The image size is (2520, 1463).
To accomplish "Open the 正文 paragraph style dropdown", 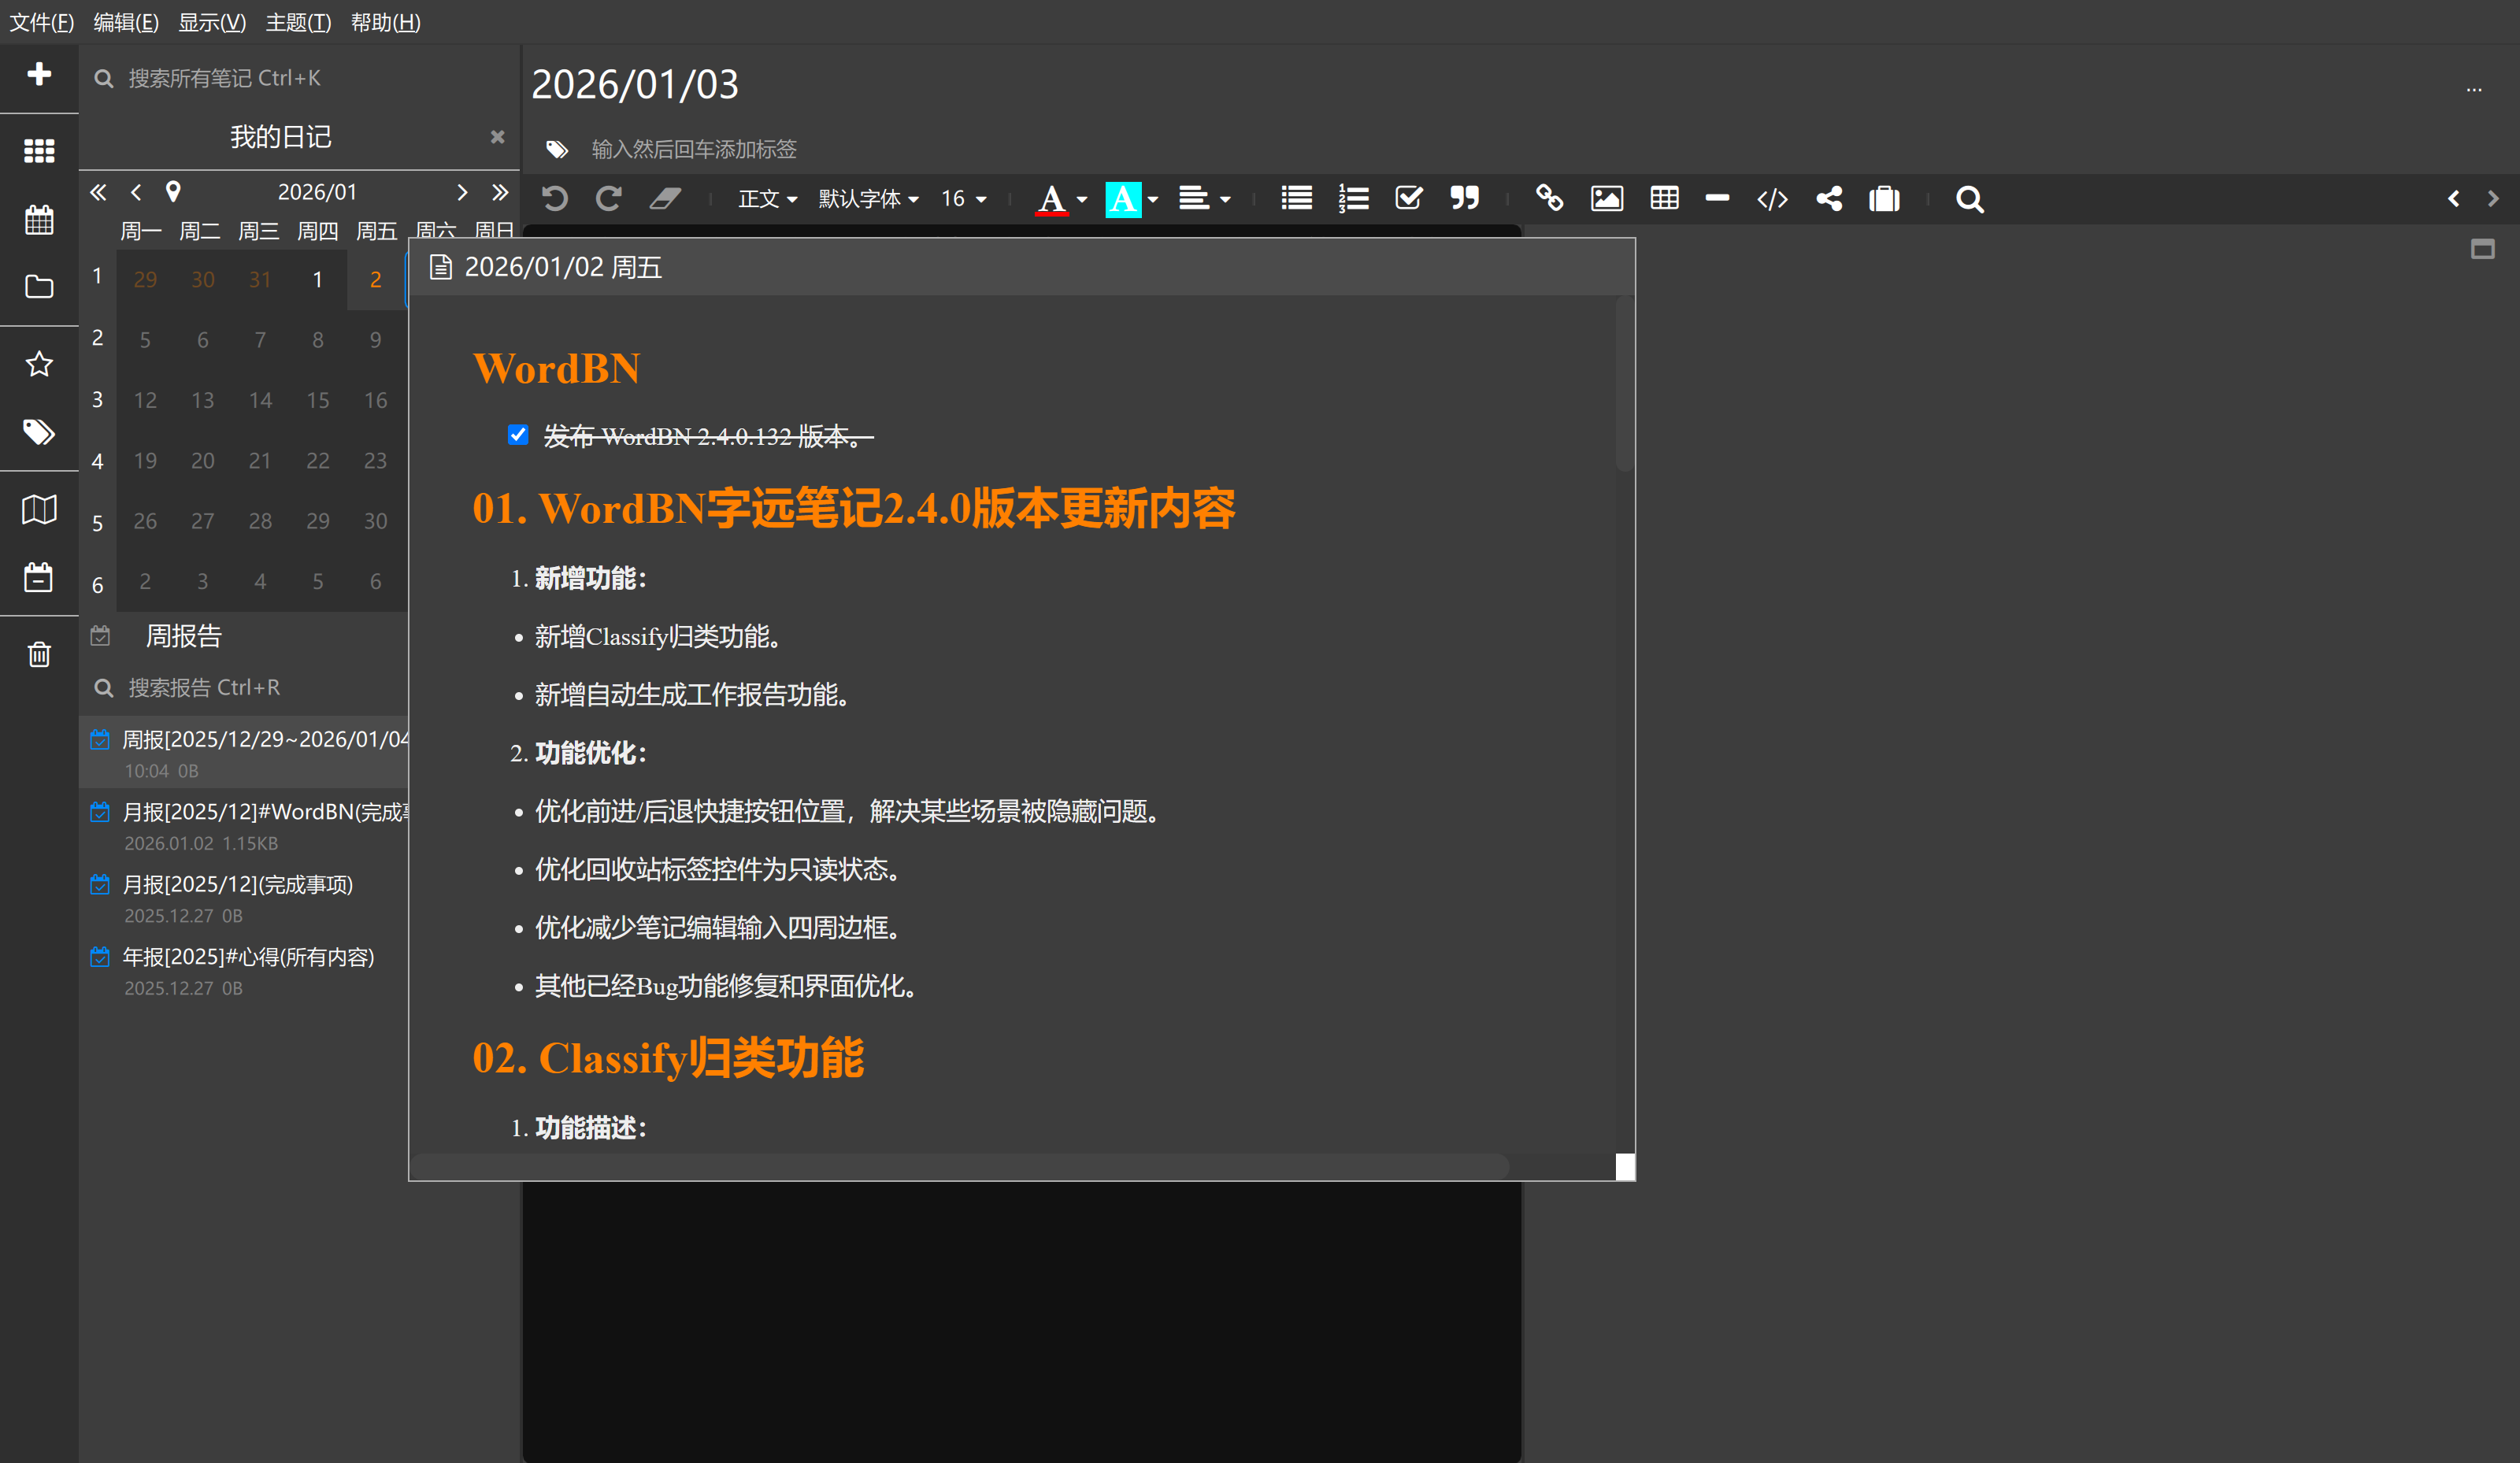I will click(x=767, y=199).
